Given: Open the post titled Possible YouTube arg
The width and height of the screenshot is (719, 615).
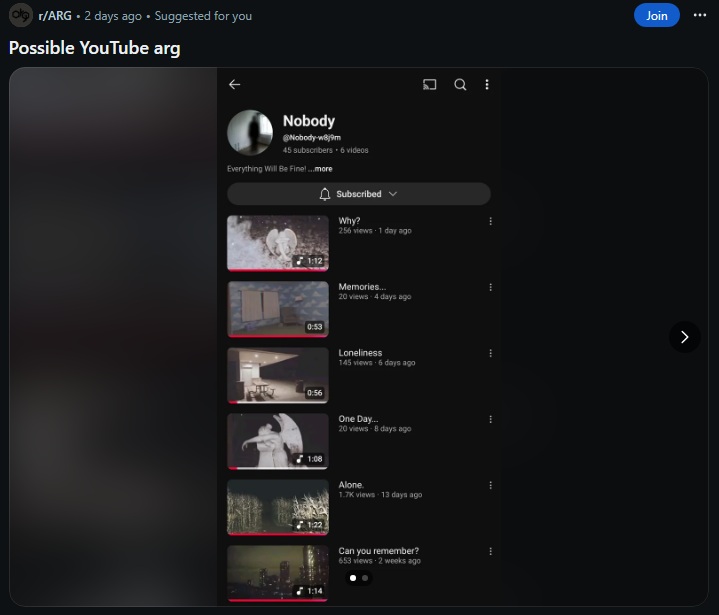Looking at the screenshot, I should tap(94, 48).
